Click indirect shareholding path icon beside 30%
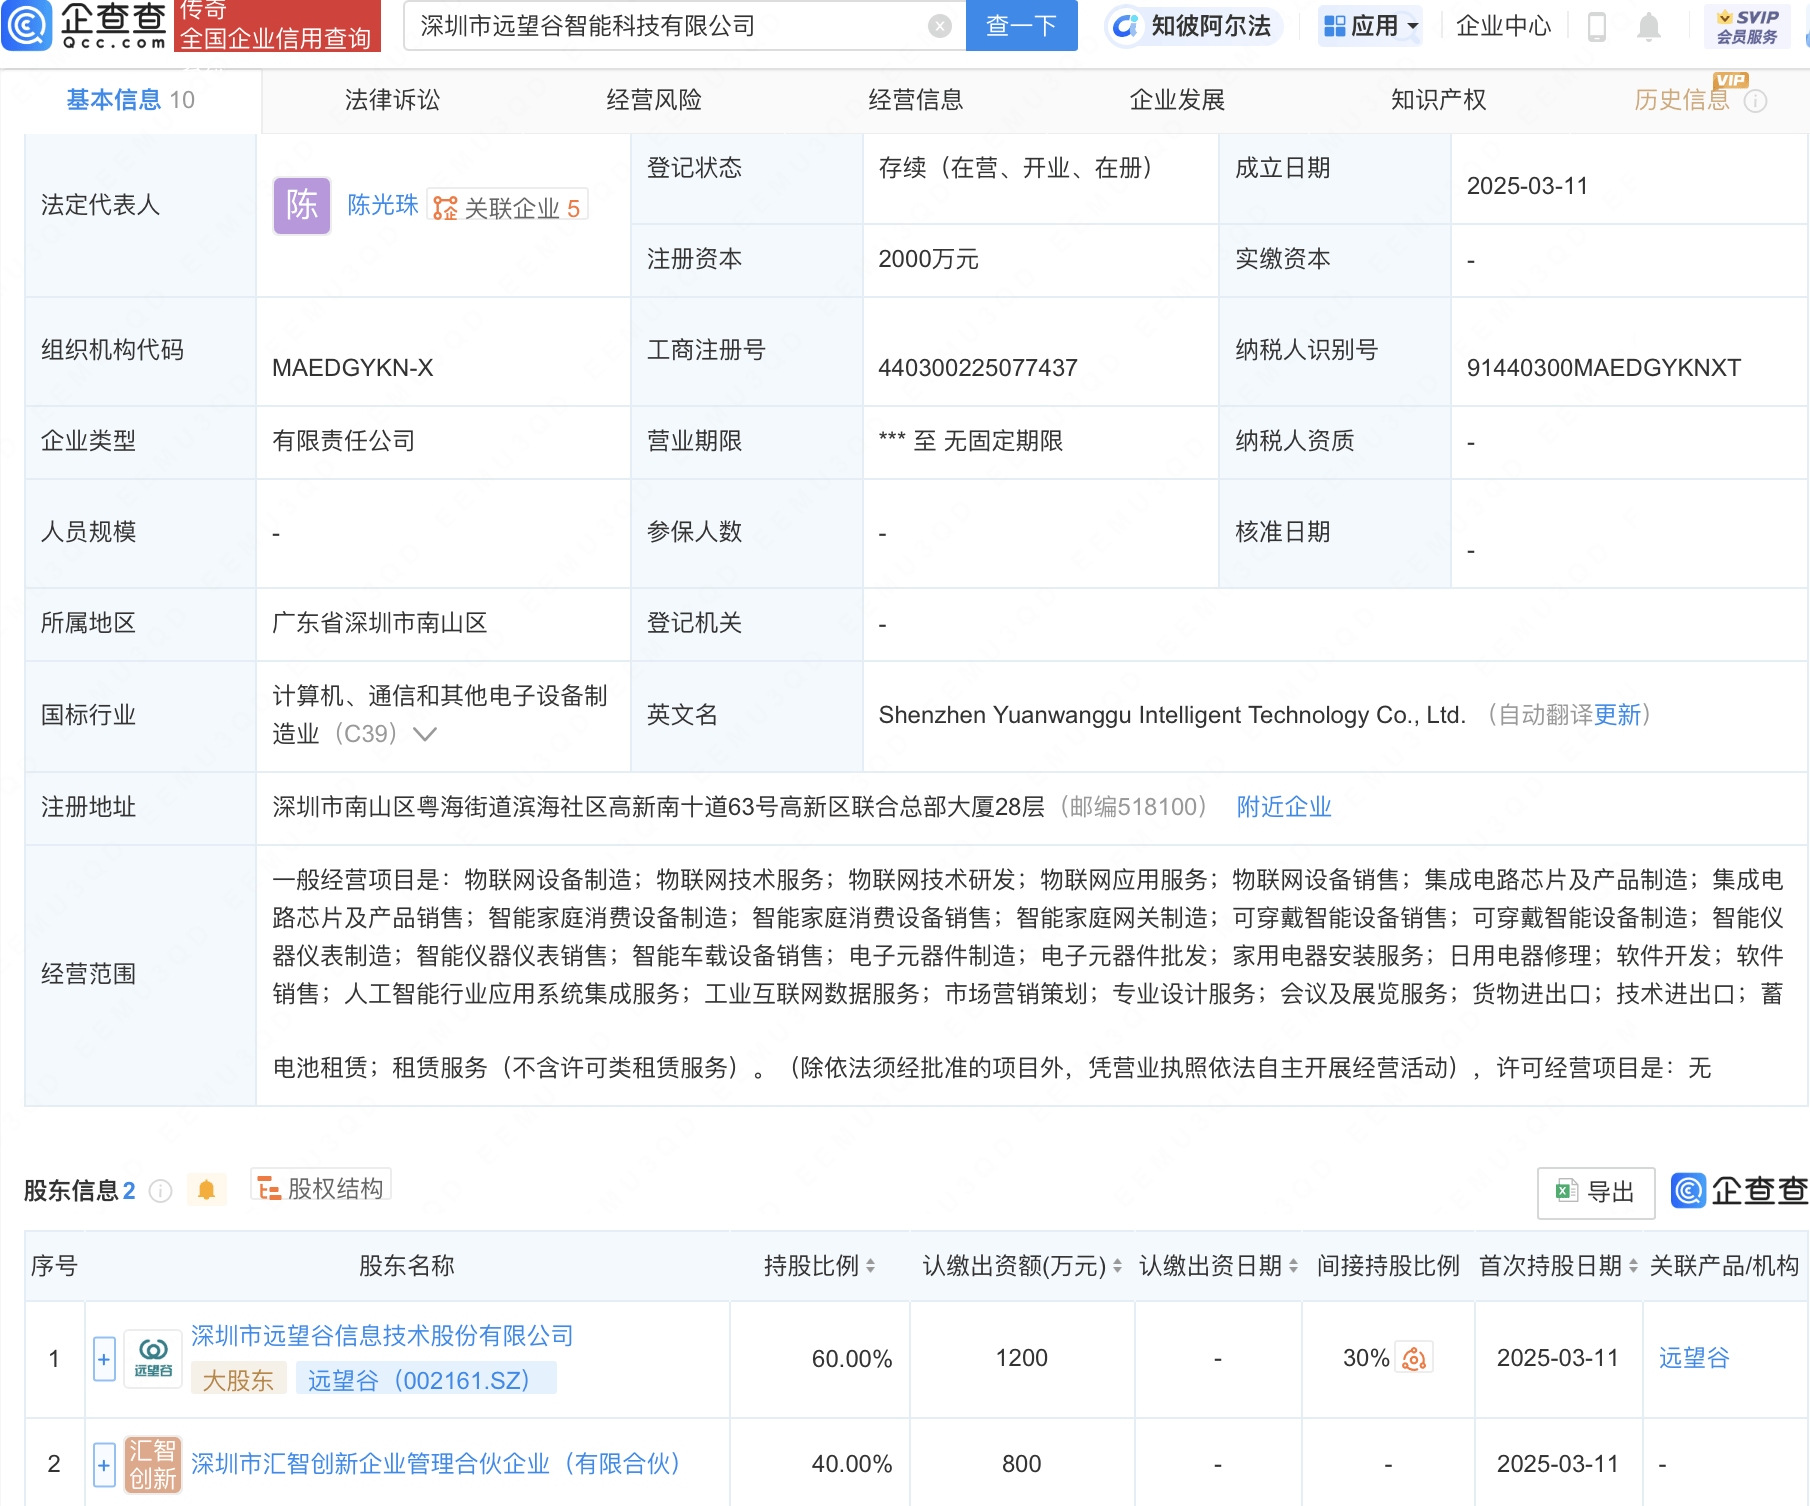This screenshot has width=1810, height=1506. [1414, 1358]
